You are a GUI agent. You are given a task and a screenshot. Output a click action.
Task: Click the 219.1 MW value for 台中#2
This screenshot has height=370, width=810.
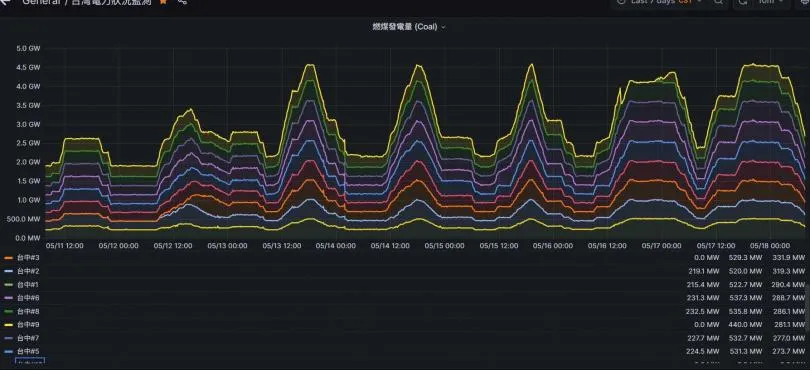pyautogui.click(x=704, y=271)
